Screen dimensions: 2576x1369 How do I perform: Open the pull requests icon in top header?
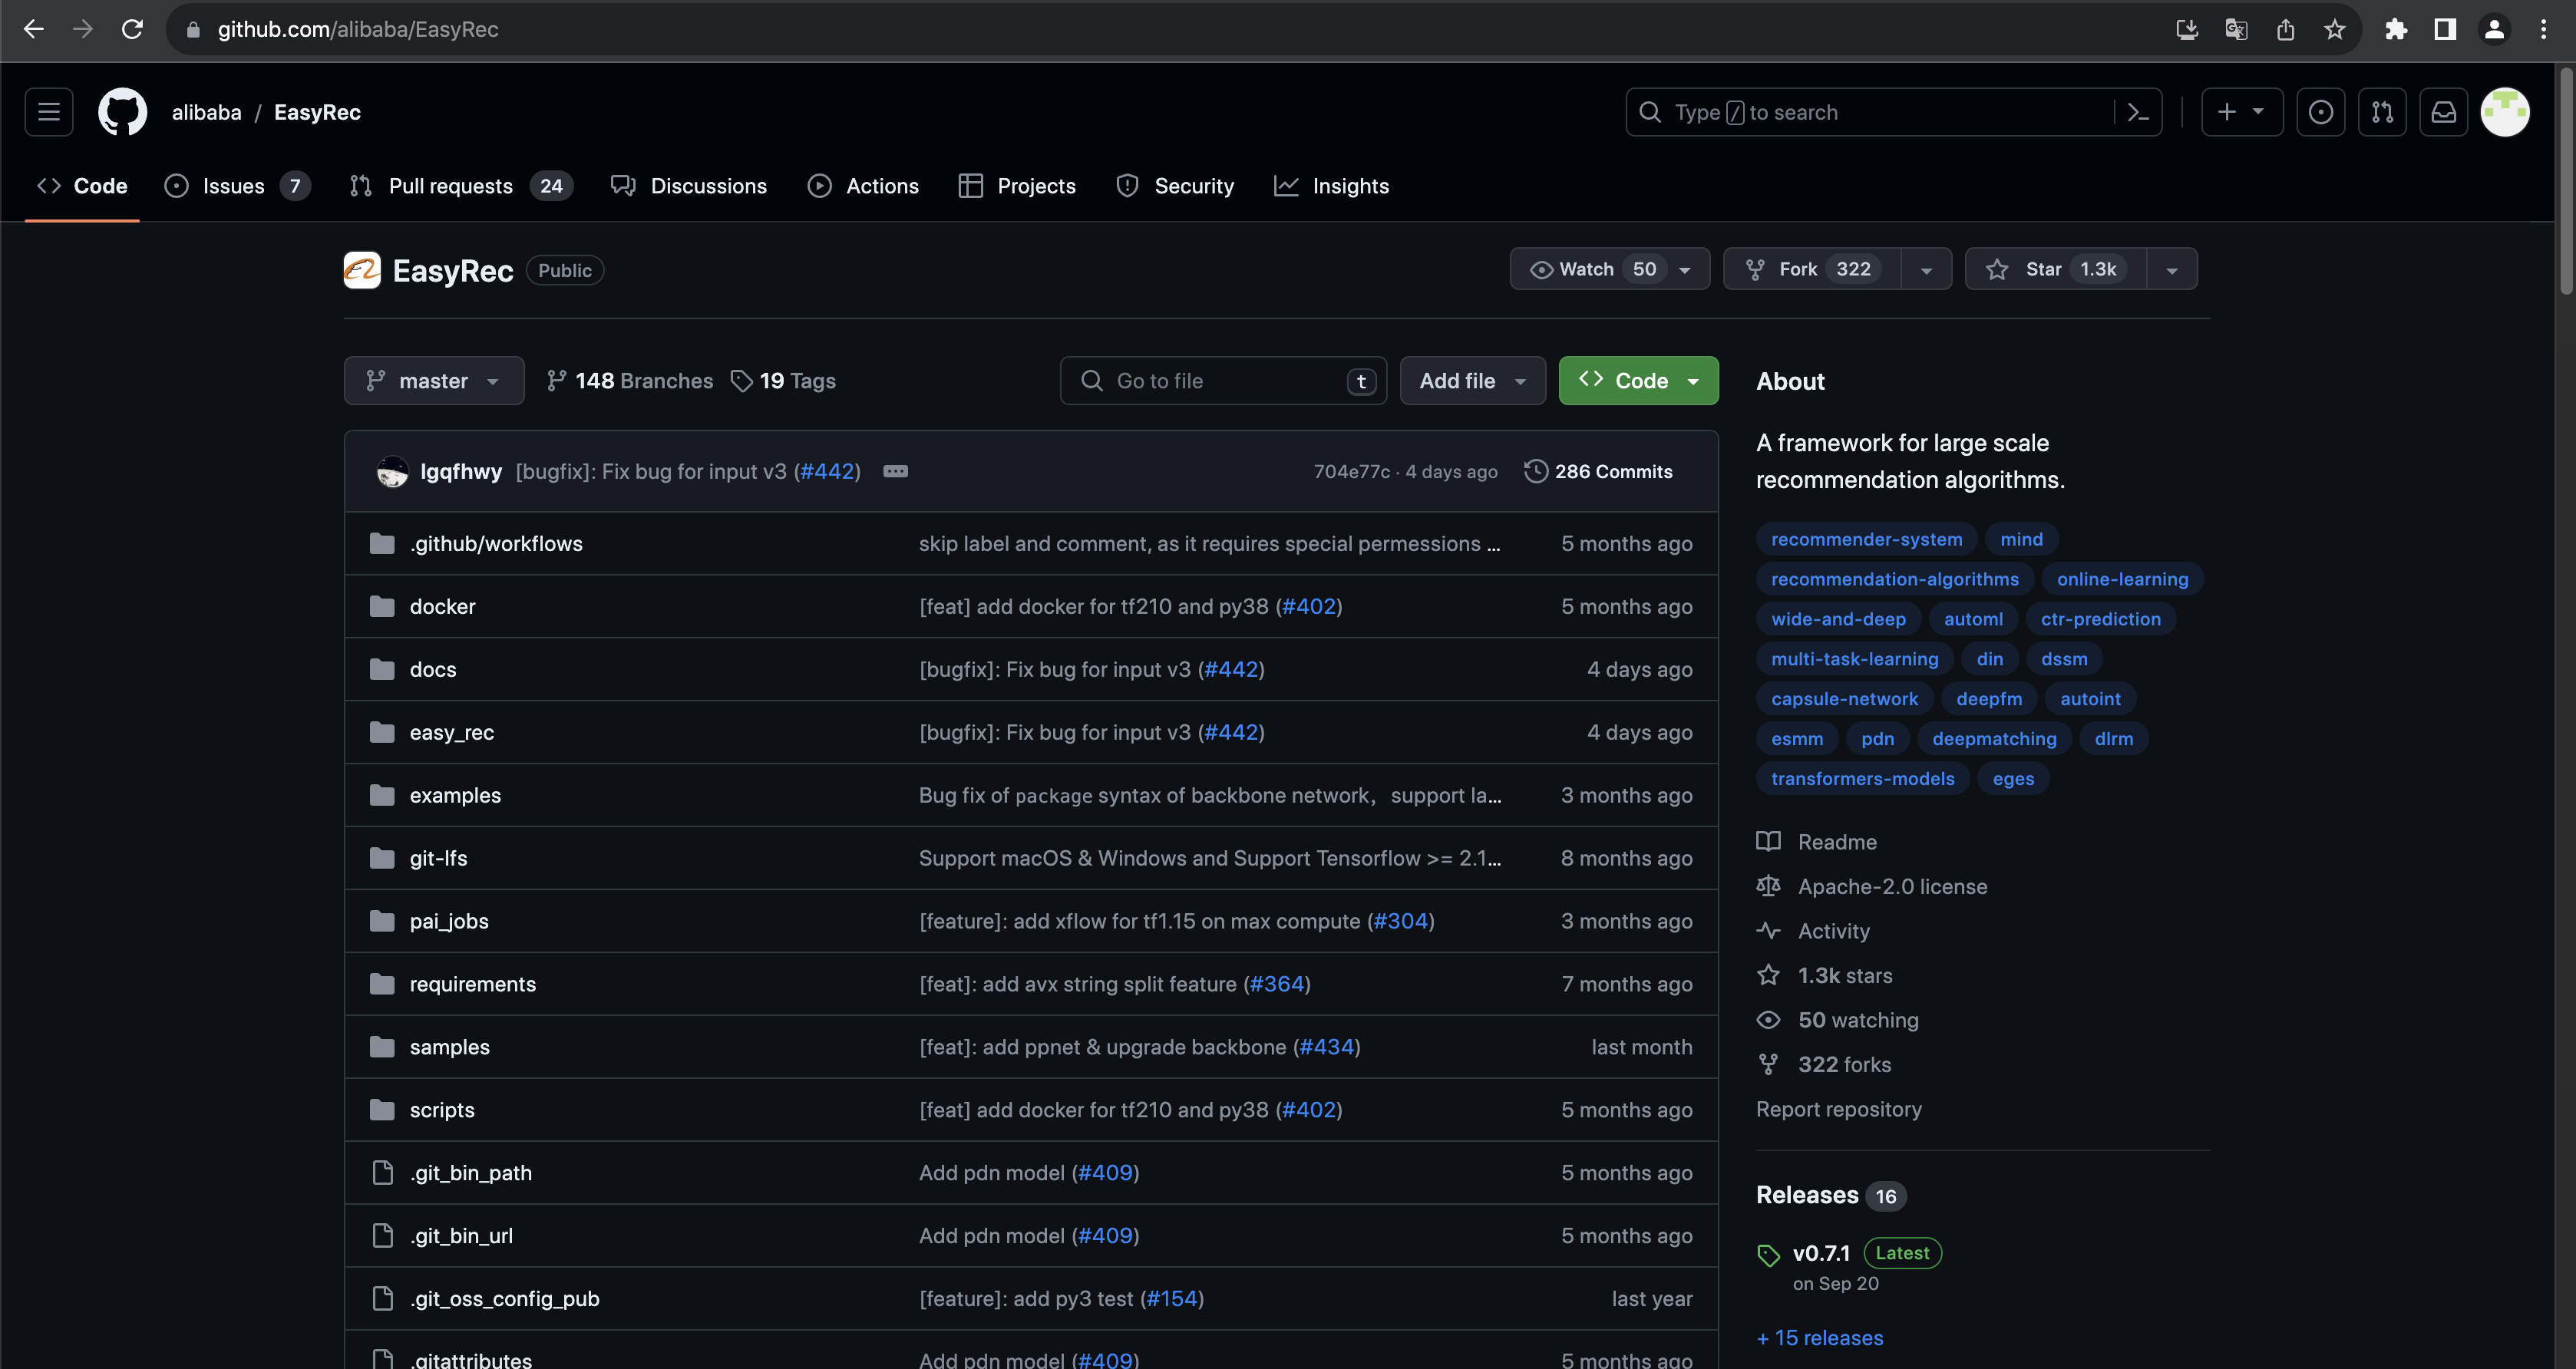click(2382, 112)
